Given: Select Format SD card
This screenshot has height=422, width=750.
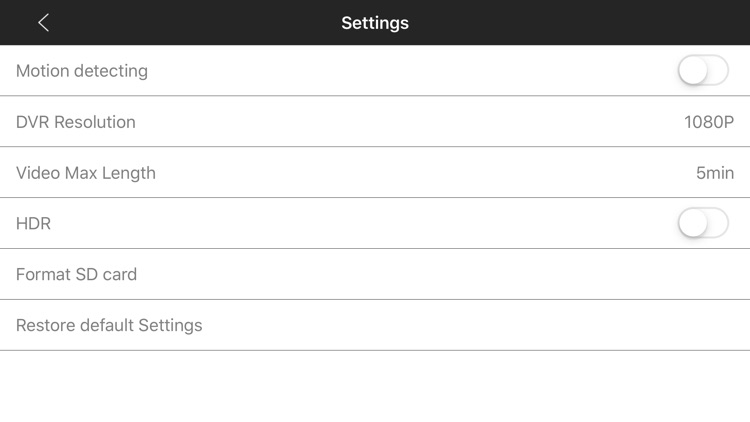Looking at the screenshot, I should 76,274.
